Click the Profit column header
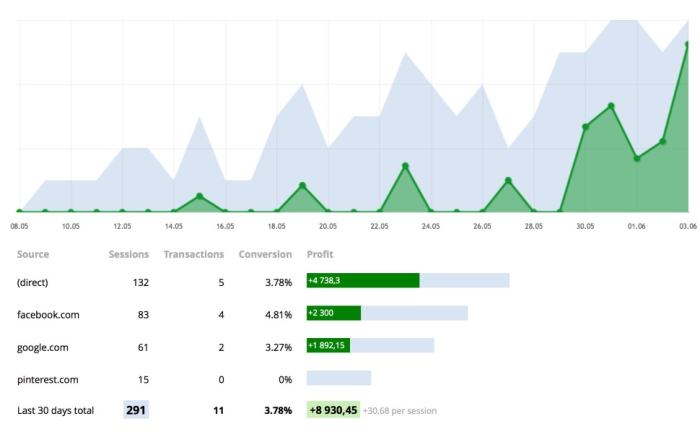The image size is (700, 437). (320, 254)
